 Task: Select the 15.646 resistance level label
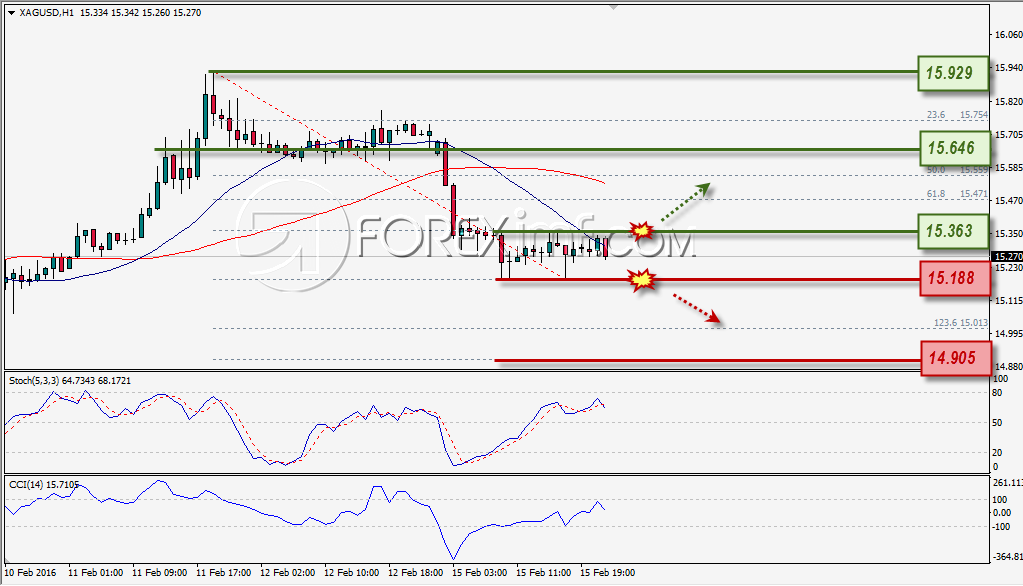[x=954, y=148]
